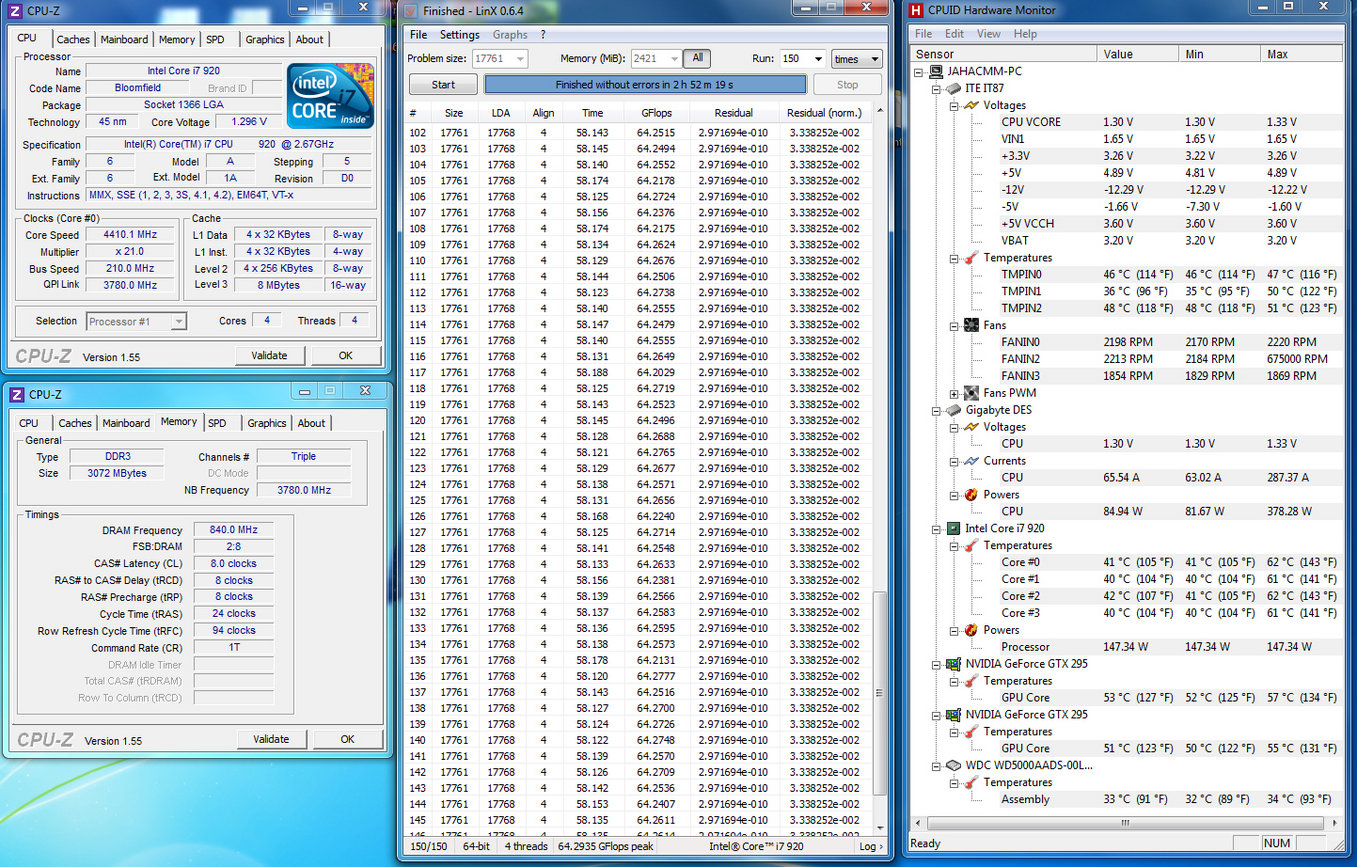The image size is (1357, 867).
Task: Open the Processor #1 selection dropdown
Action: point(136,321)
